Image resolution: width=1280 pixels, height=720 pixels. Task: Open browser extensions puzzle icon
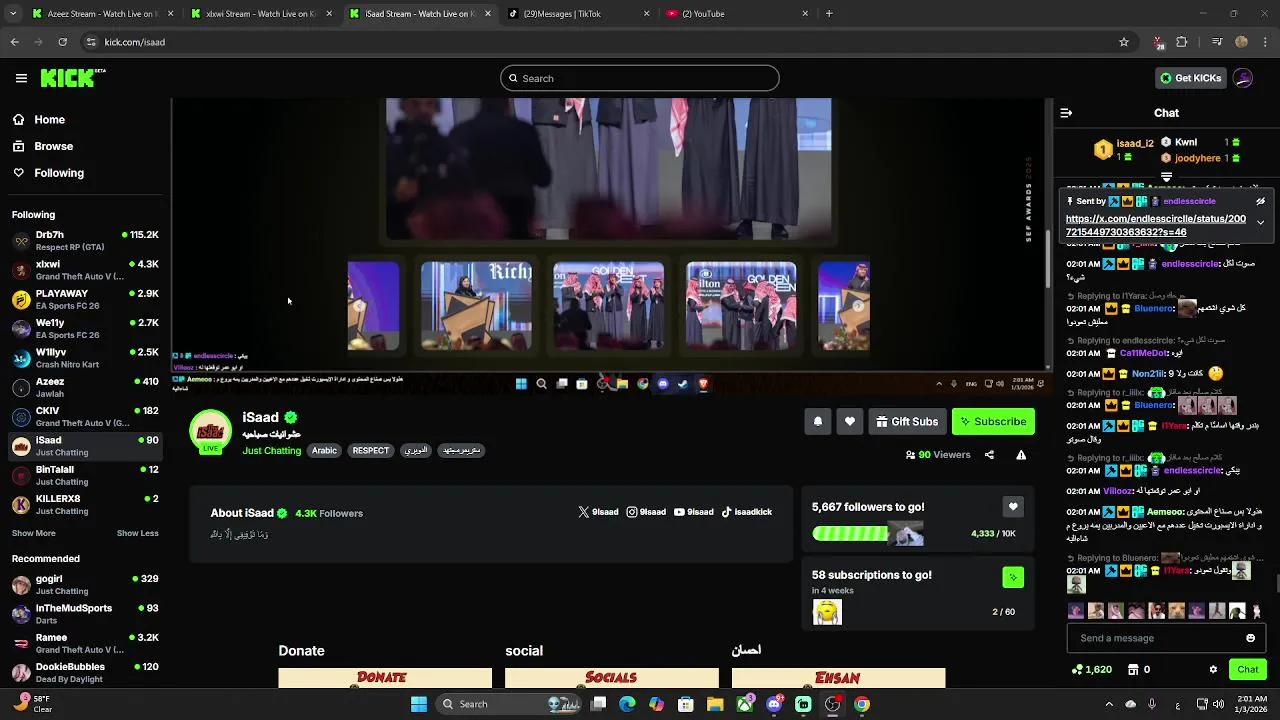tap(1182, 42)
